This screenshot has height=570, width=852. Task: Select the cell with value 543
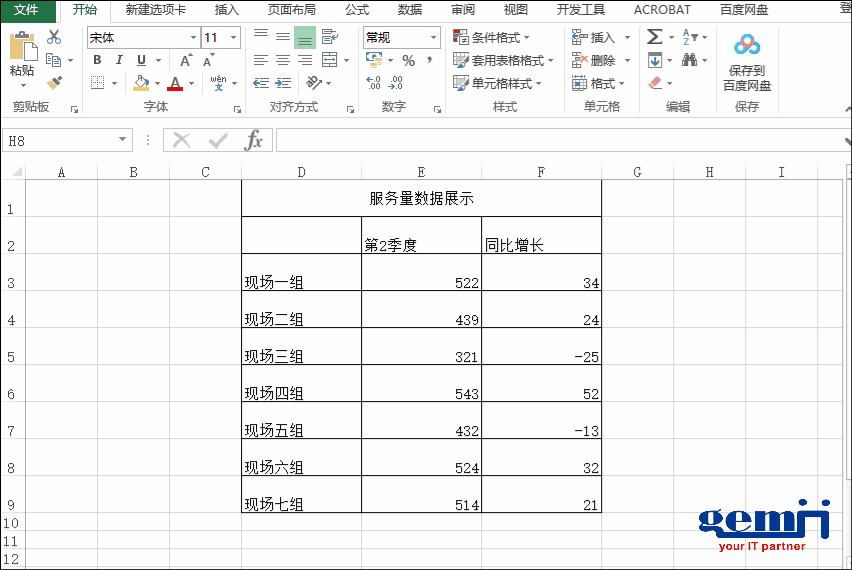click(x=422, y=383)
